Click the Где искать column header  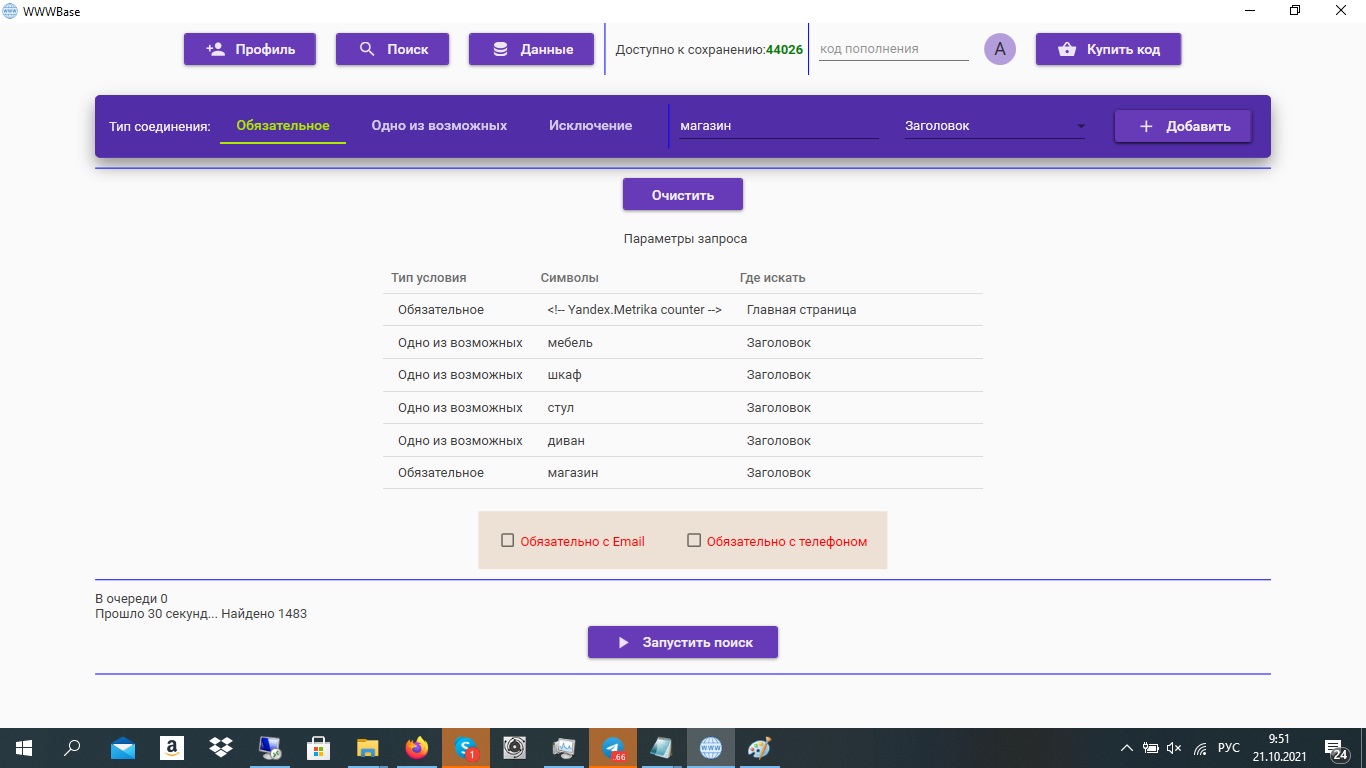point(772,278)
